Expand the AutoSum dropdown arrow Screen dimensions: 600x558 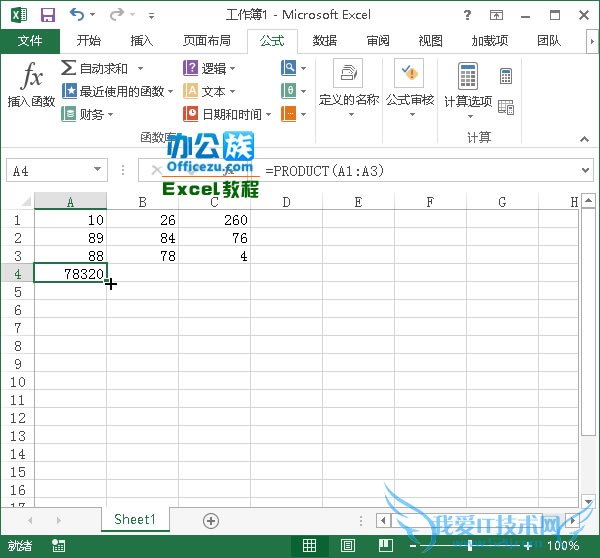pyautogui.click(x=140, y=69)
